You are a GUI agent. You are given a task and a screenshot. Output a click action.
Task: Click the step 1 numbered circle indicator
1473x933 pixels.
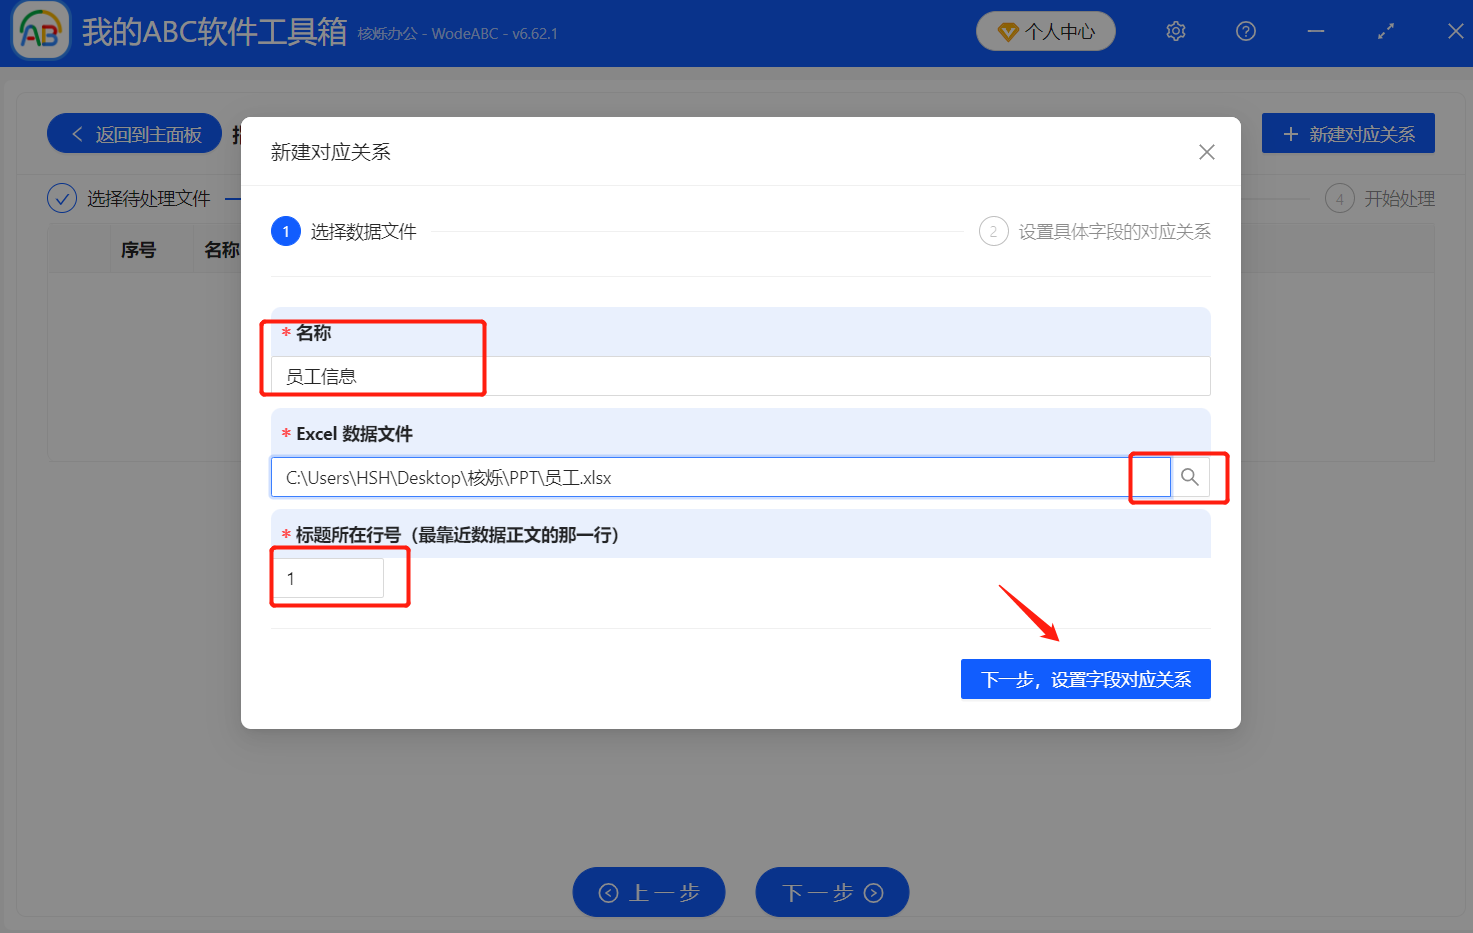coord(286,230)
